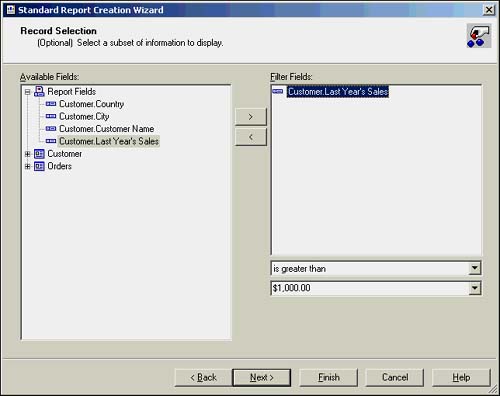Image resolution: width=500 pixels, height=396 pixels.
Task: Click the Orders table icon in tree
Action: [39, 166]
